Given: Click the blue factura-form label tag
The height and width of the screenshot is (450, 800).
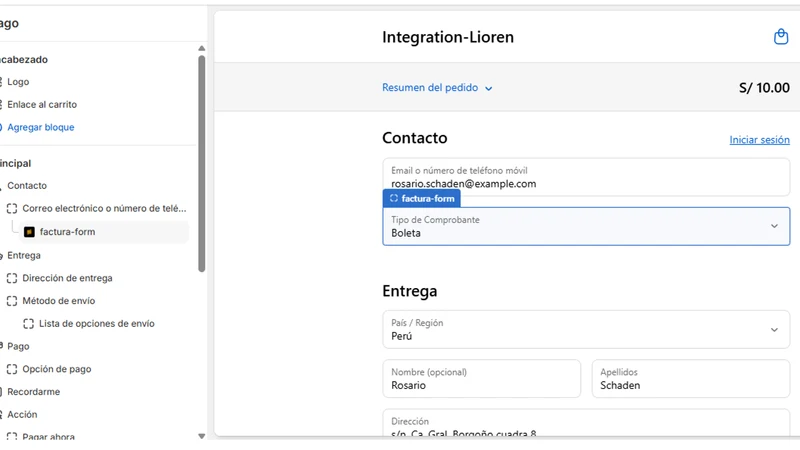Looking at the screenshot, I should pos(421,198).
